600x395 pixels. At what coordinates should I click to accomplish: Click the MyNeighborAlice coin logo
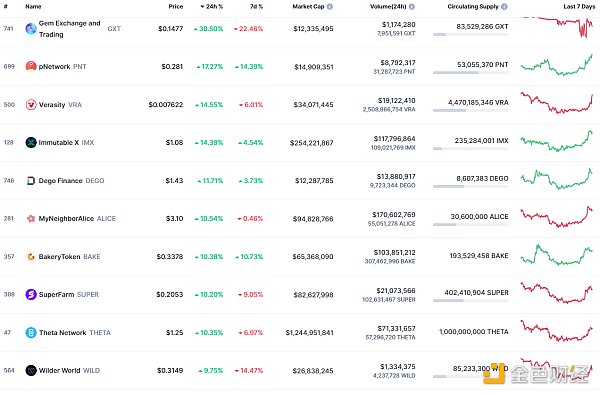(31, 219)
